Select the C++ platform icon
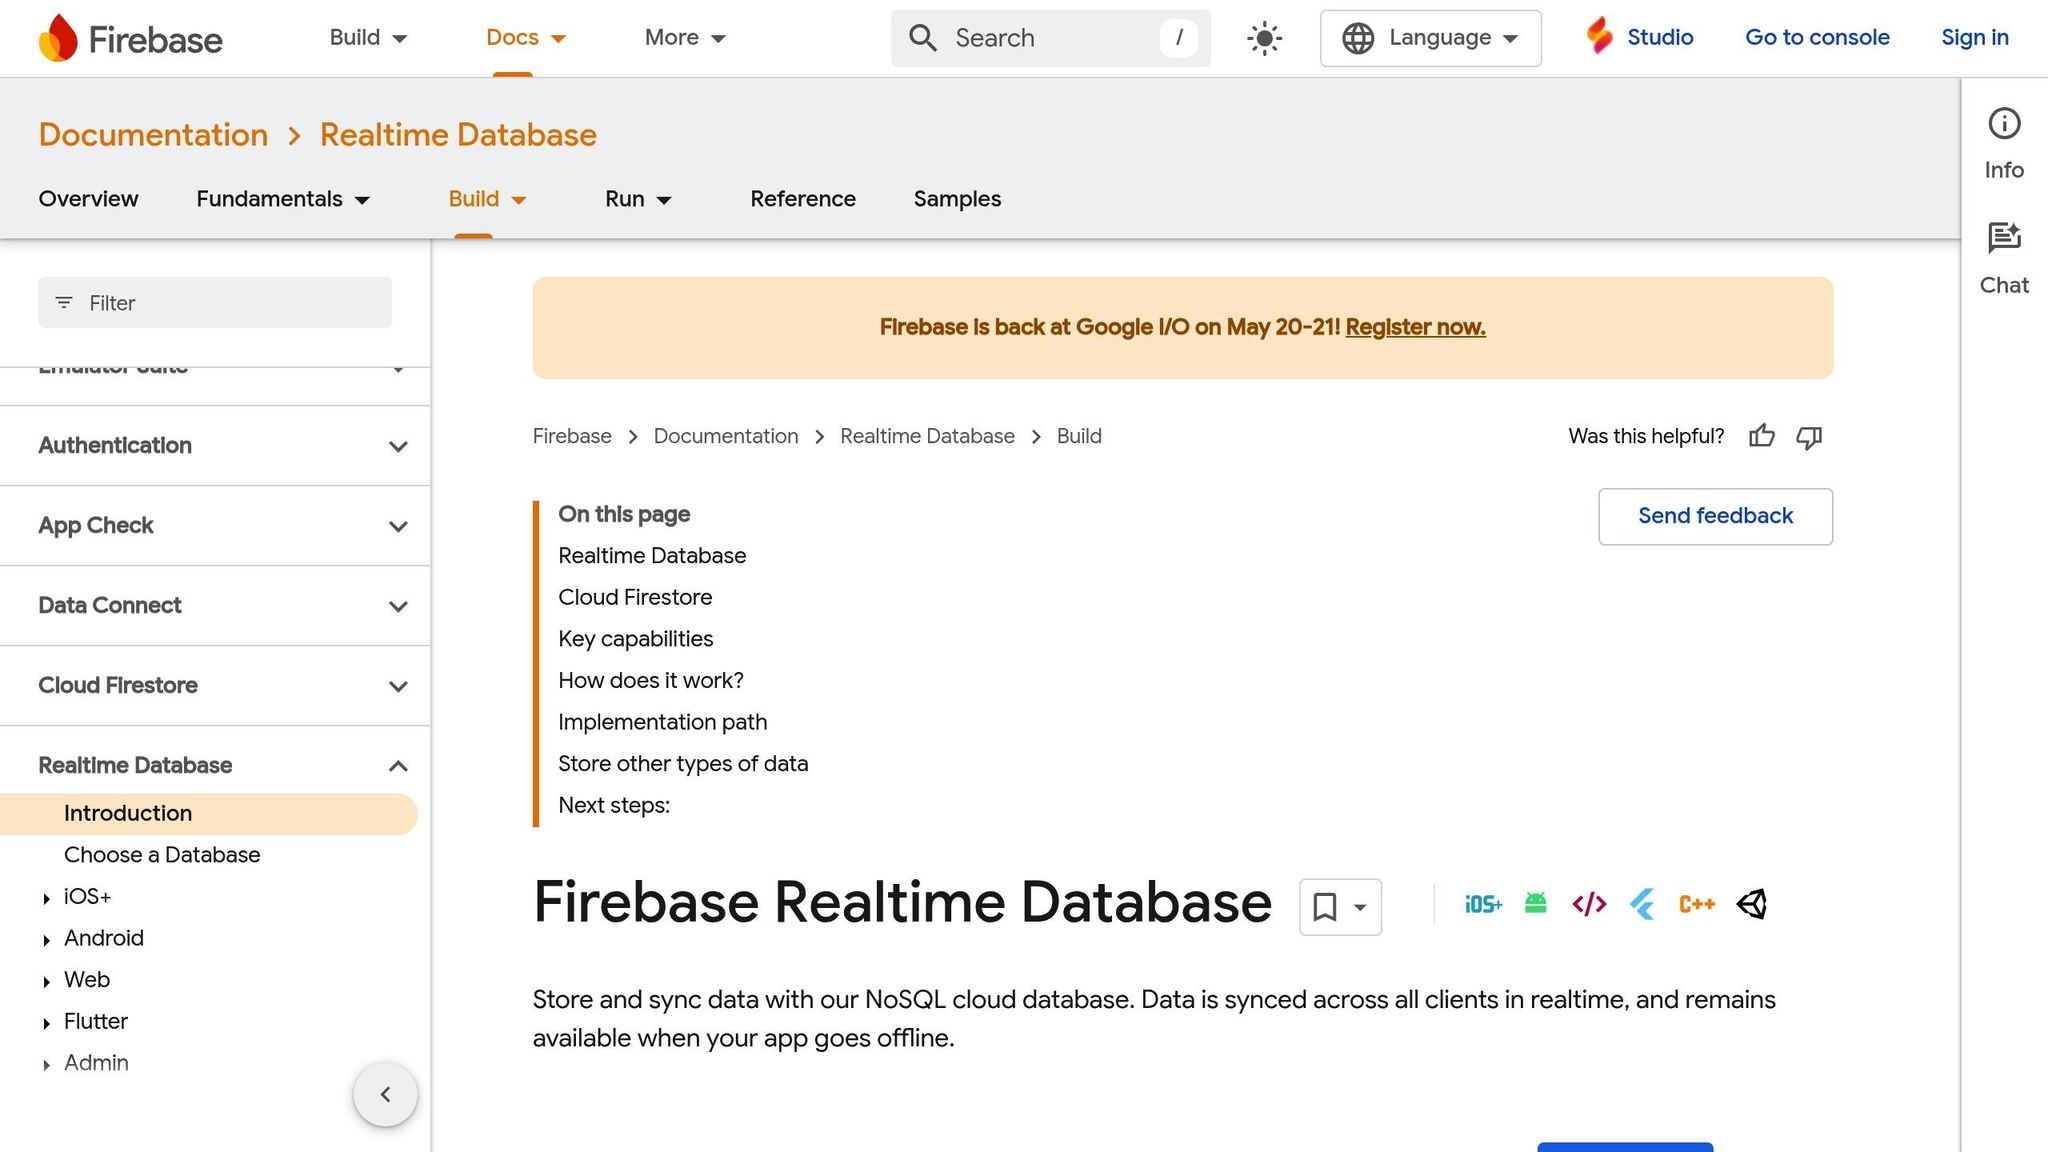Screen dimensions: 2048x1152 (1697, 905)
